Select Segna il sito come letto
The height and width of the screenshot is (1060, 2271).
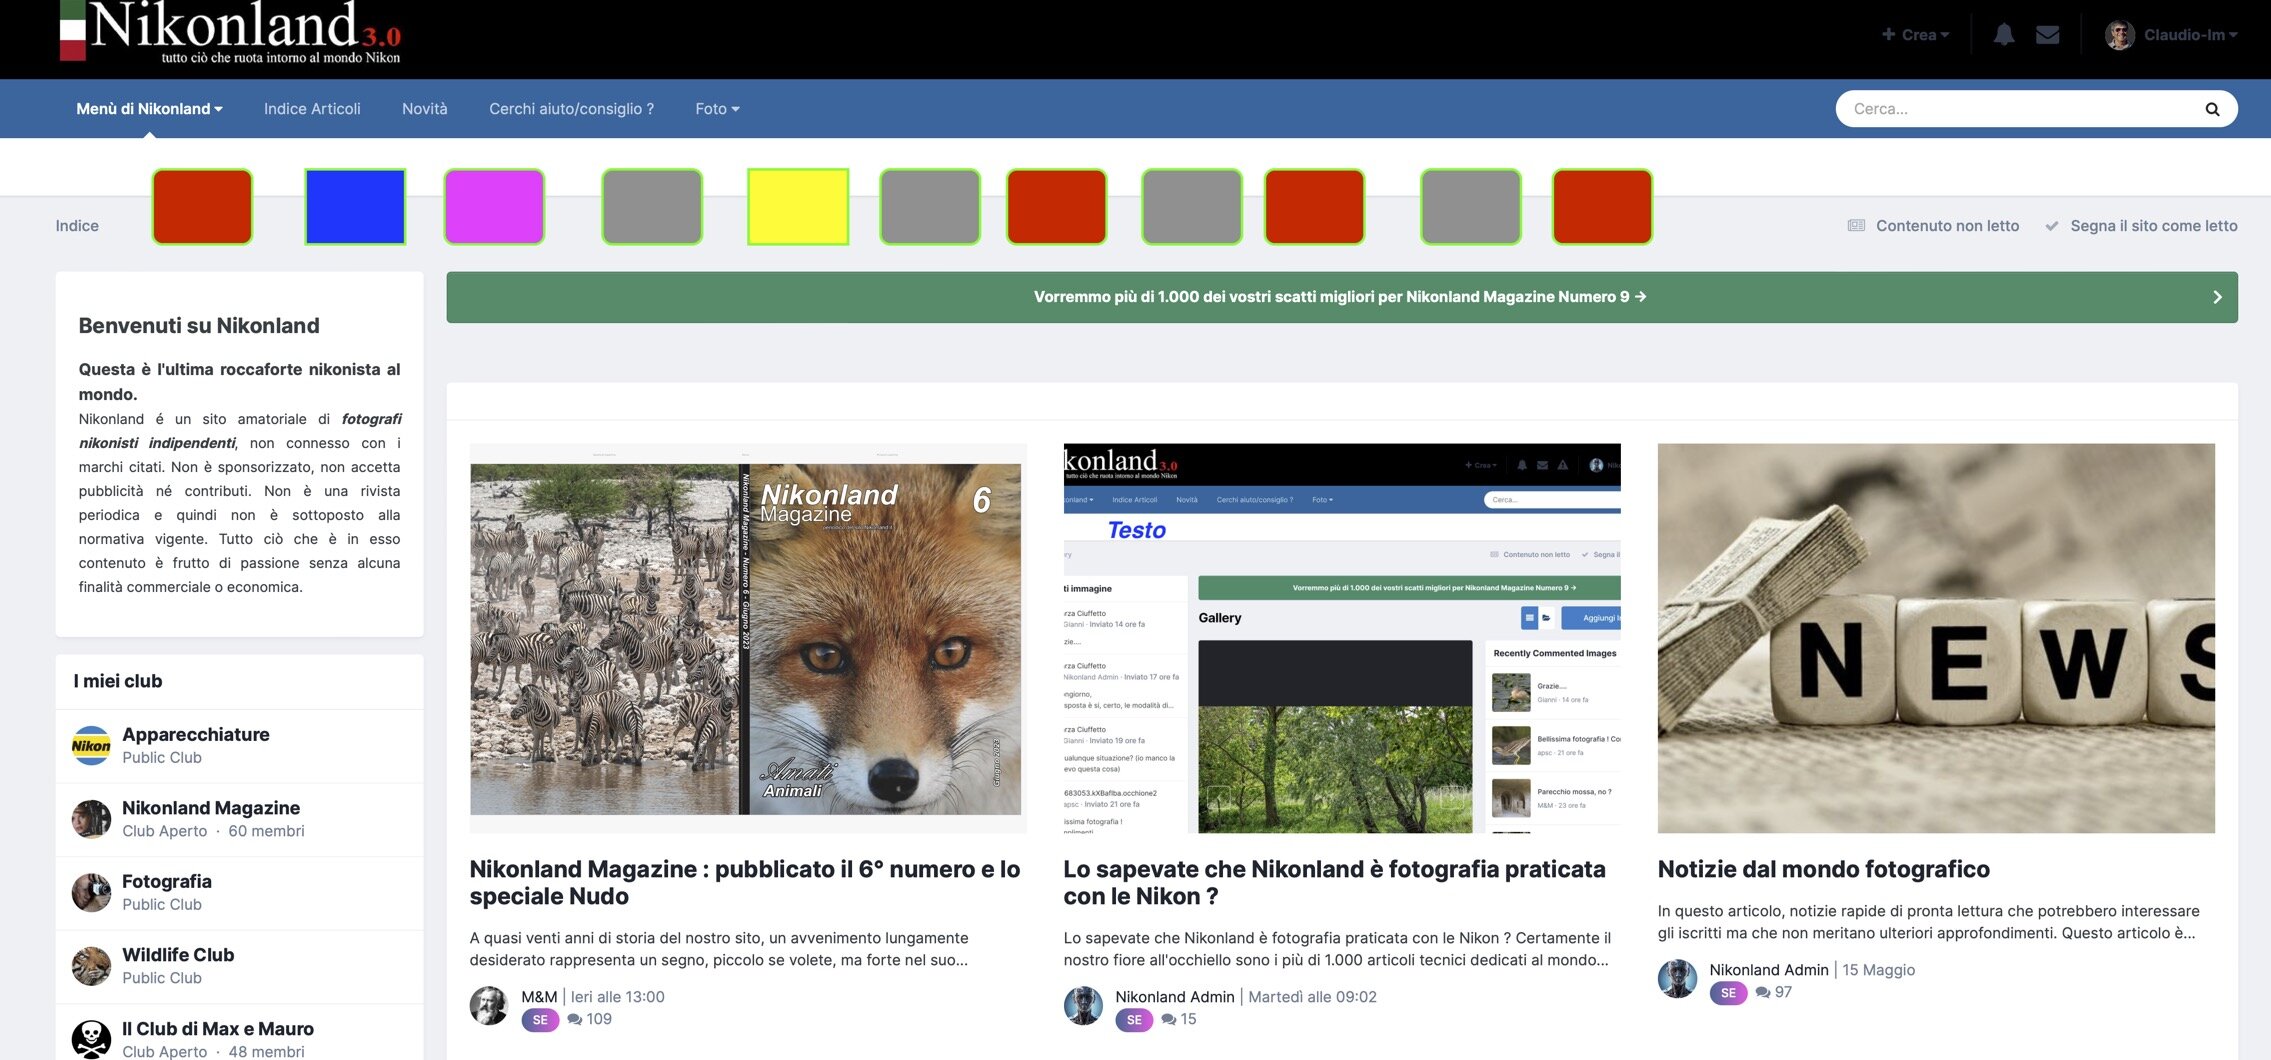[2154, 226]
